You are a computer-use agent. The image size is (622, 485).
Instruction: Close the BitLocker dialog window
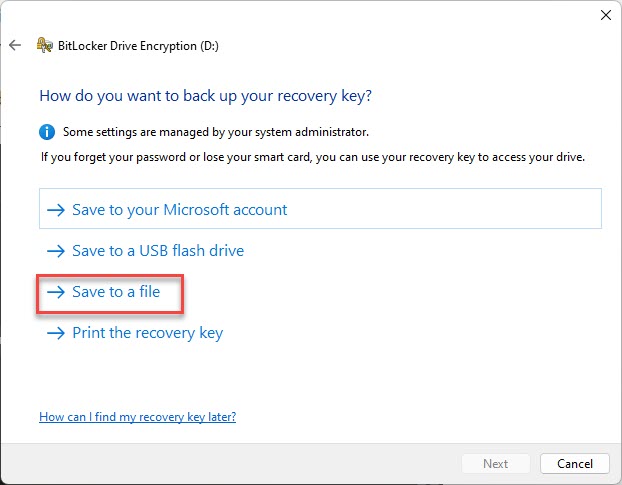(x=606, y=15)
